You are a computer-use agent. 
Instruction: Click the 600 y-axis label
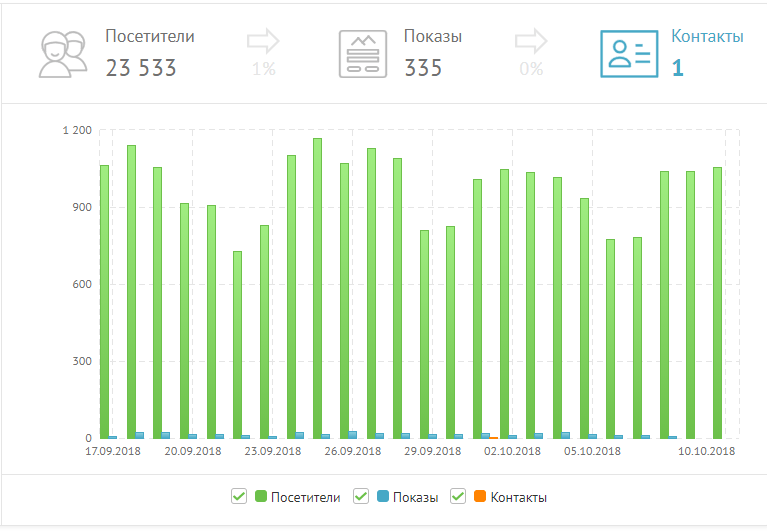coord(82,284)
